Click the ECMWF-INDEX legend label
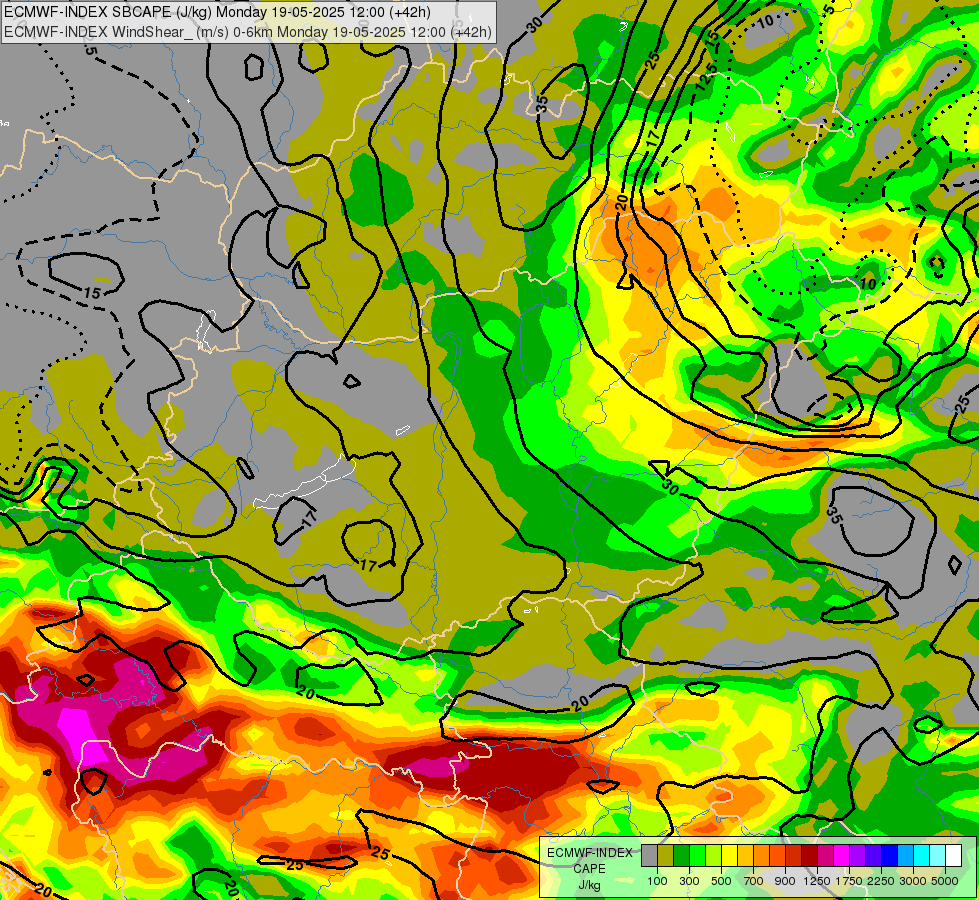 [589, 853]
